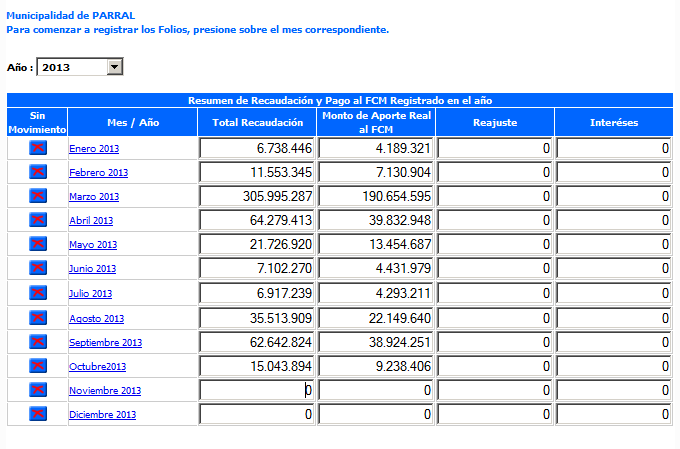The width and height of the screenshot is (680, 449).
Task: Click Noviembre 2013 Total Recaudación field
Action: pyautogui.click(x=258, y=390)
